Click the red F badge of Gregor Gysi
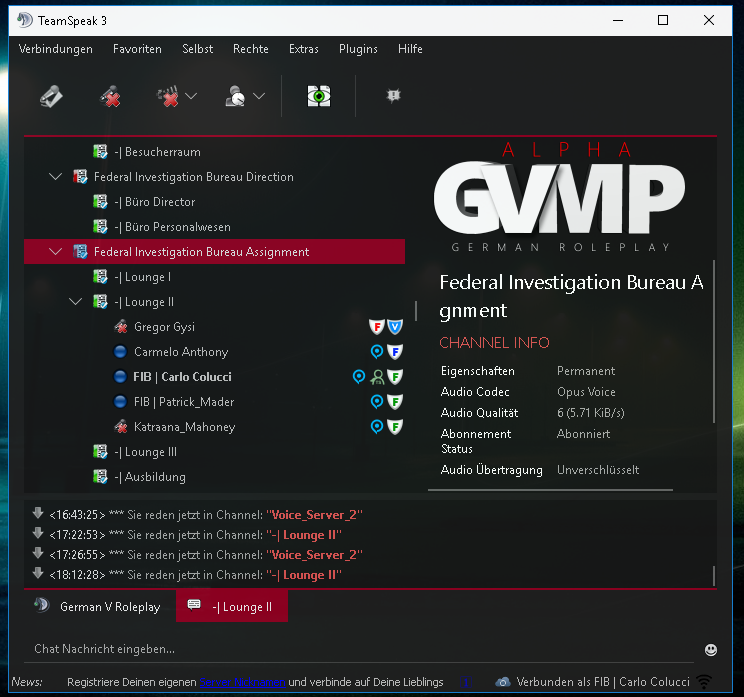744x697 pixels. point(377,327)
